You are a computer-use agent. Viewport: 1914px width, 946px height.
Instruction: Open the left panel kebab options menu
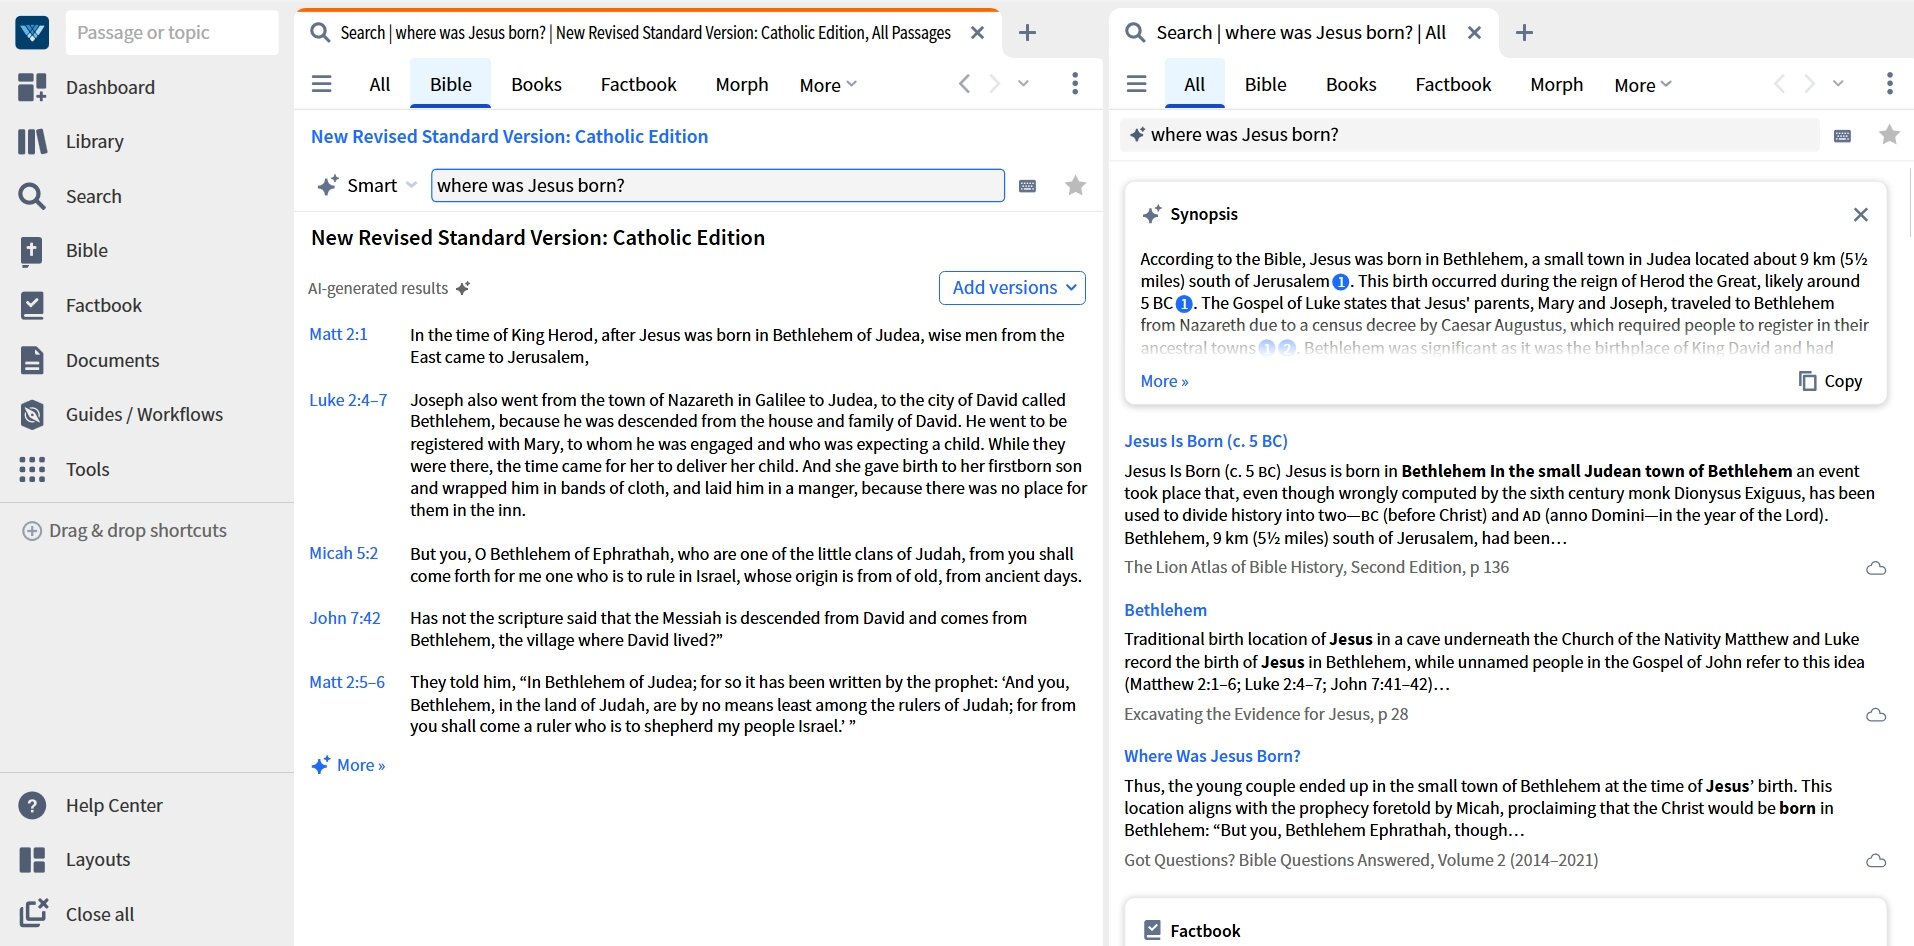(x=1075, y=84)
